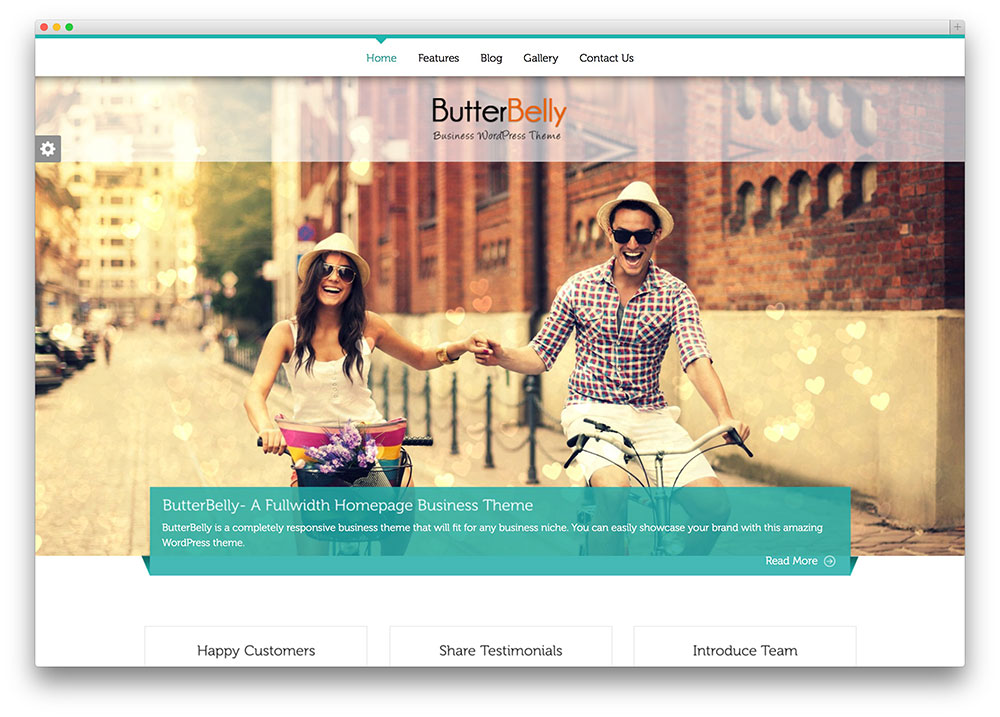Select the Happy Customers box
This screenshot has width=1000, height=717.
pos(256,650)
